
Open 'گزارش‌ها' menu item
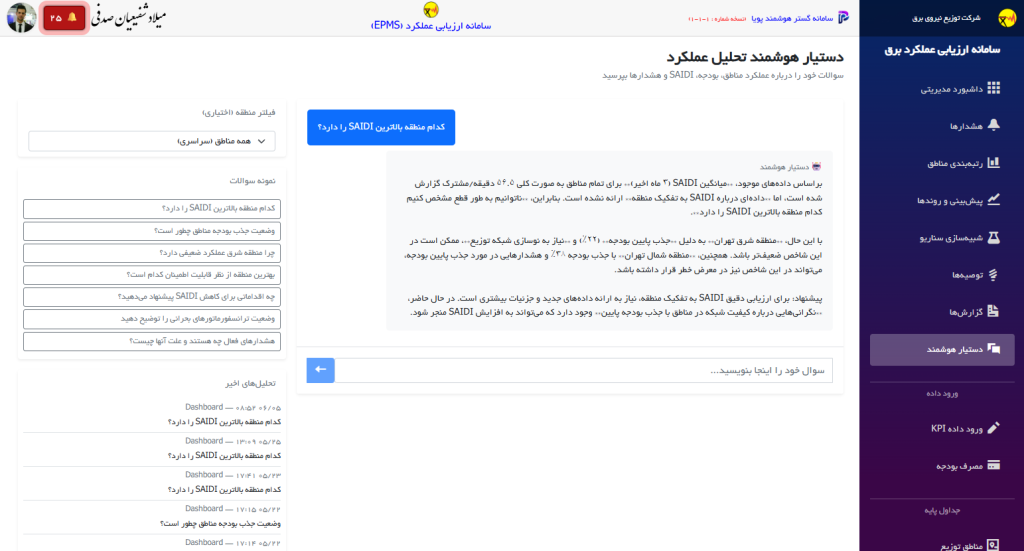[x=942, y=311]
